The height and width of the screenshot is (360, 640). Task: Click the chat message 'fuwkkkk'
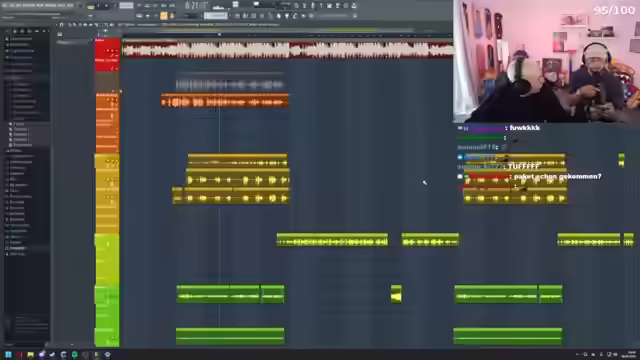[524, 128]
